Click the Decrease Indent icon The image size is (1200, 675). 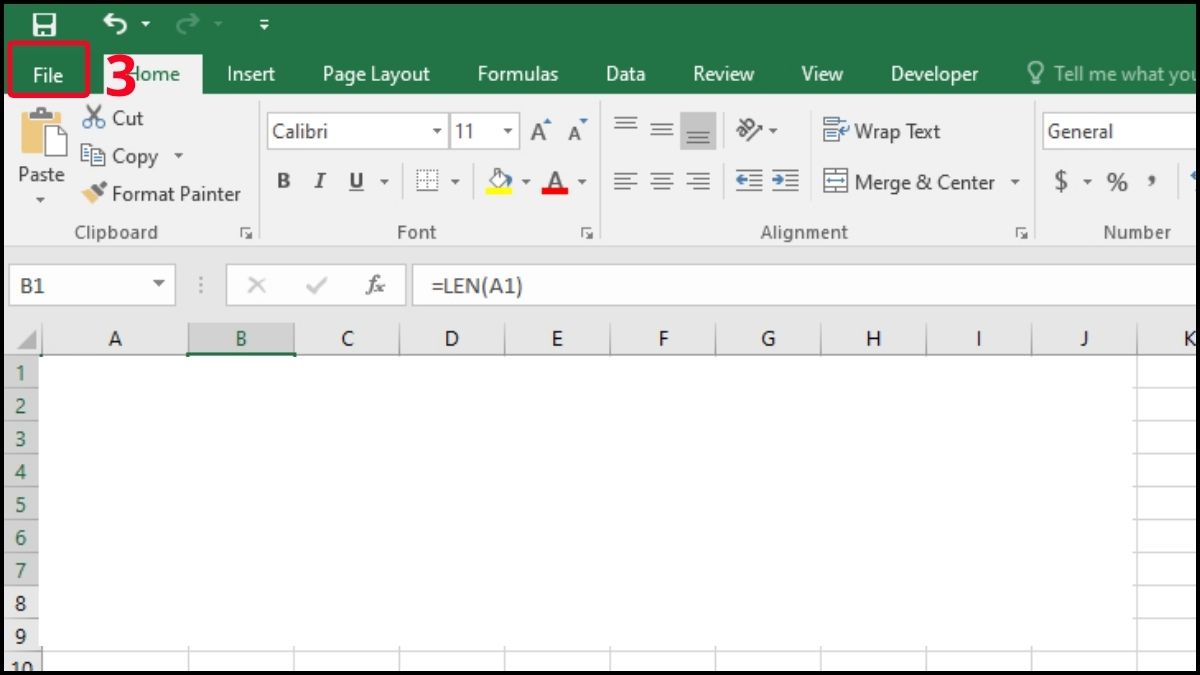748,181
